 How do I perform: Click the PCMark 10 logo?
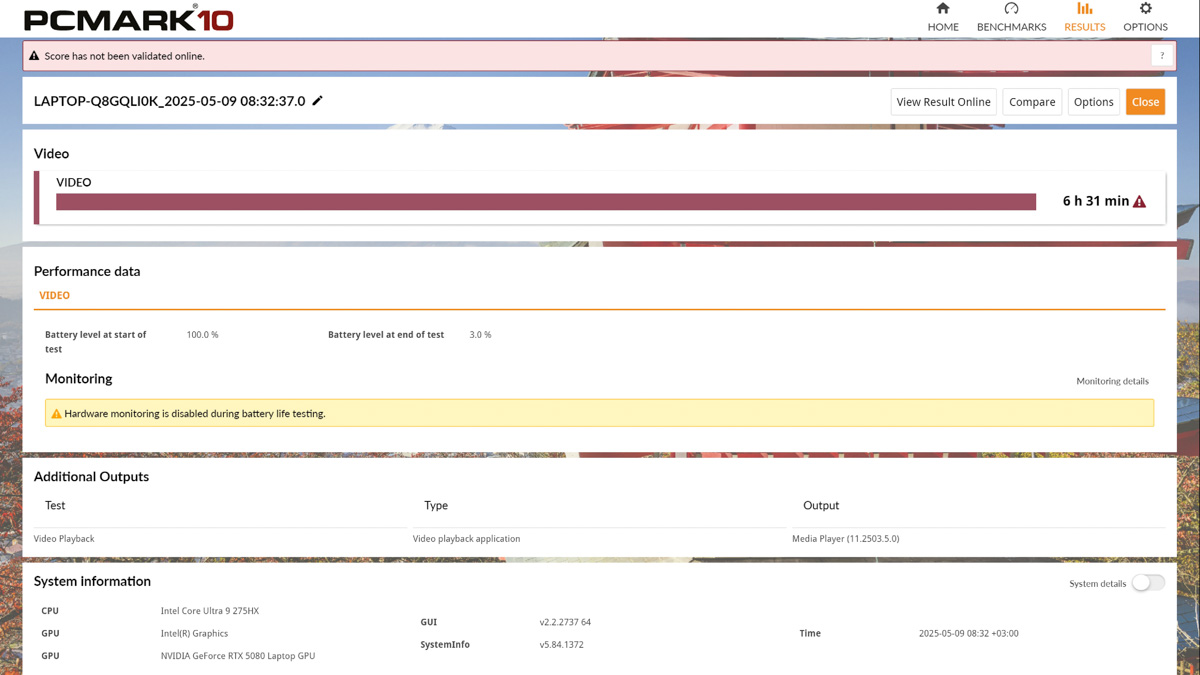click(129, 19)
